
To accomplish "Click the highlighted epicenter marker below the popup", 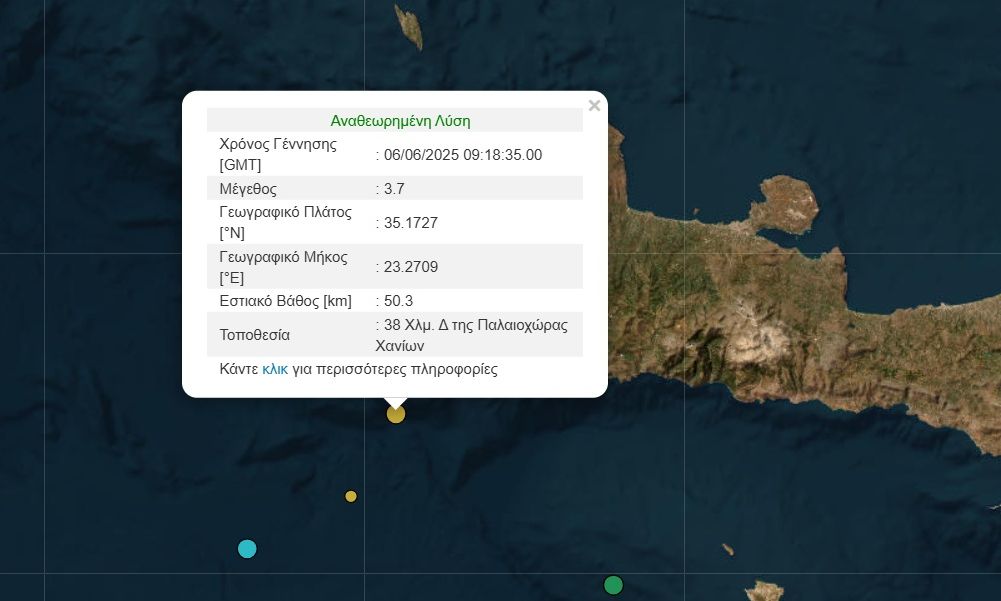I will click(x=395, y=413).
